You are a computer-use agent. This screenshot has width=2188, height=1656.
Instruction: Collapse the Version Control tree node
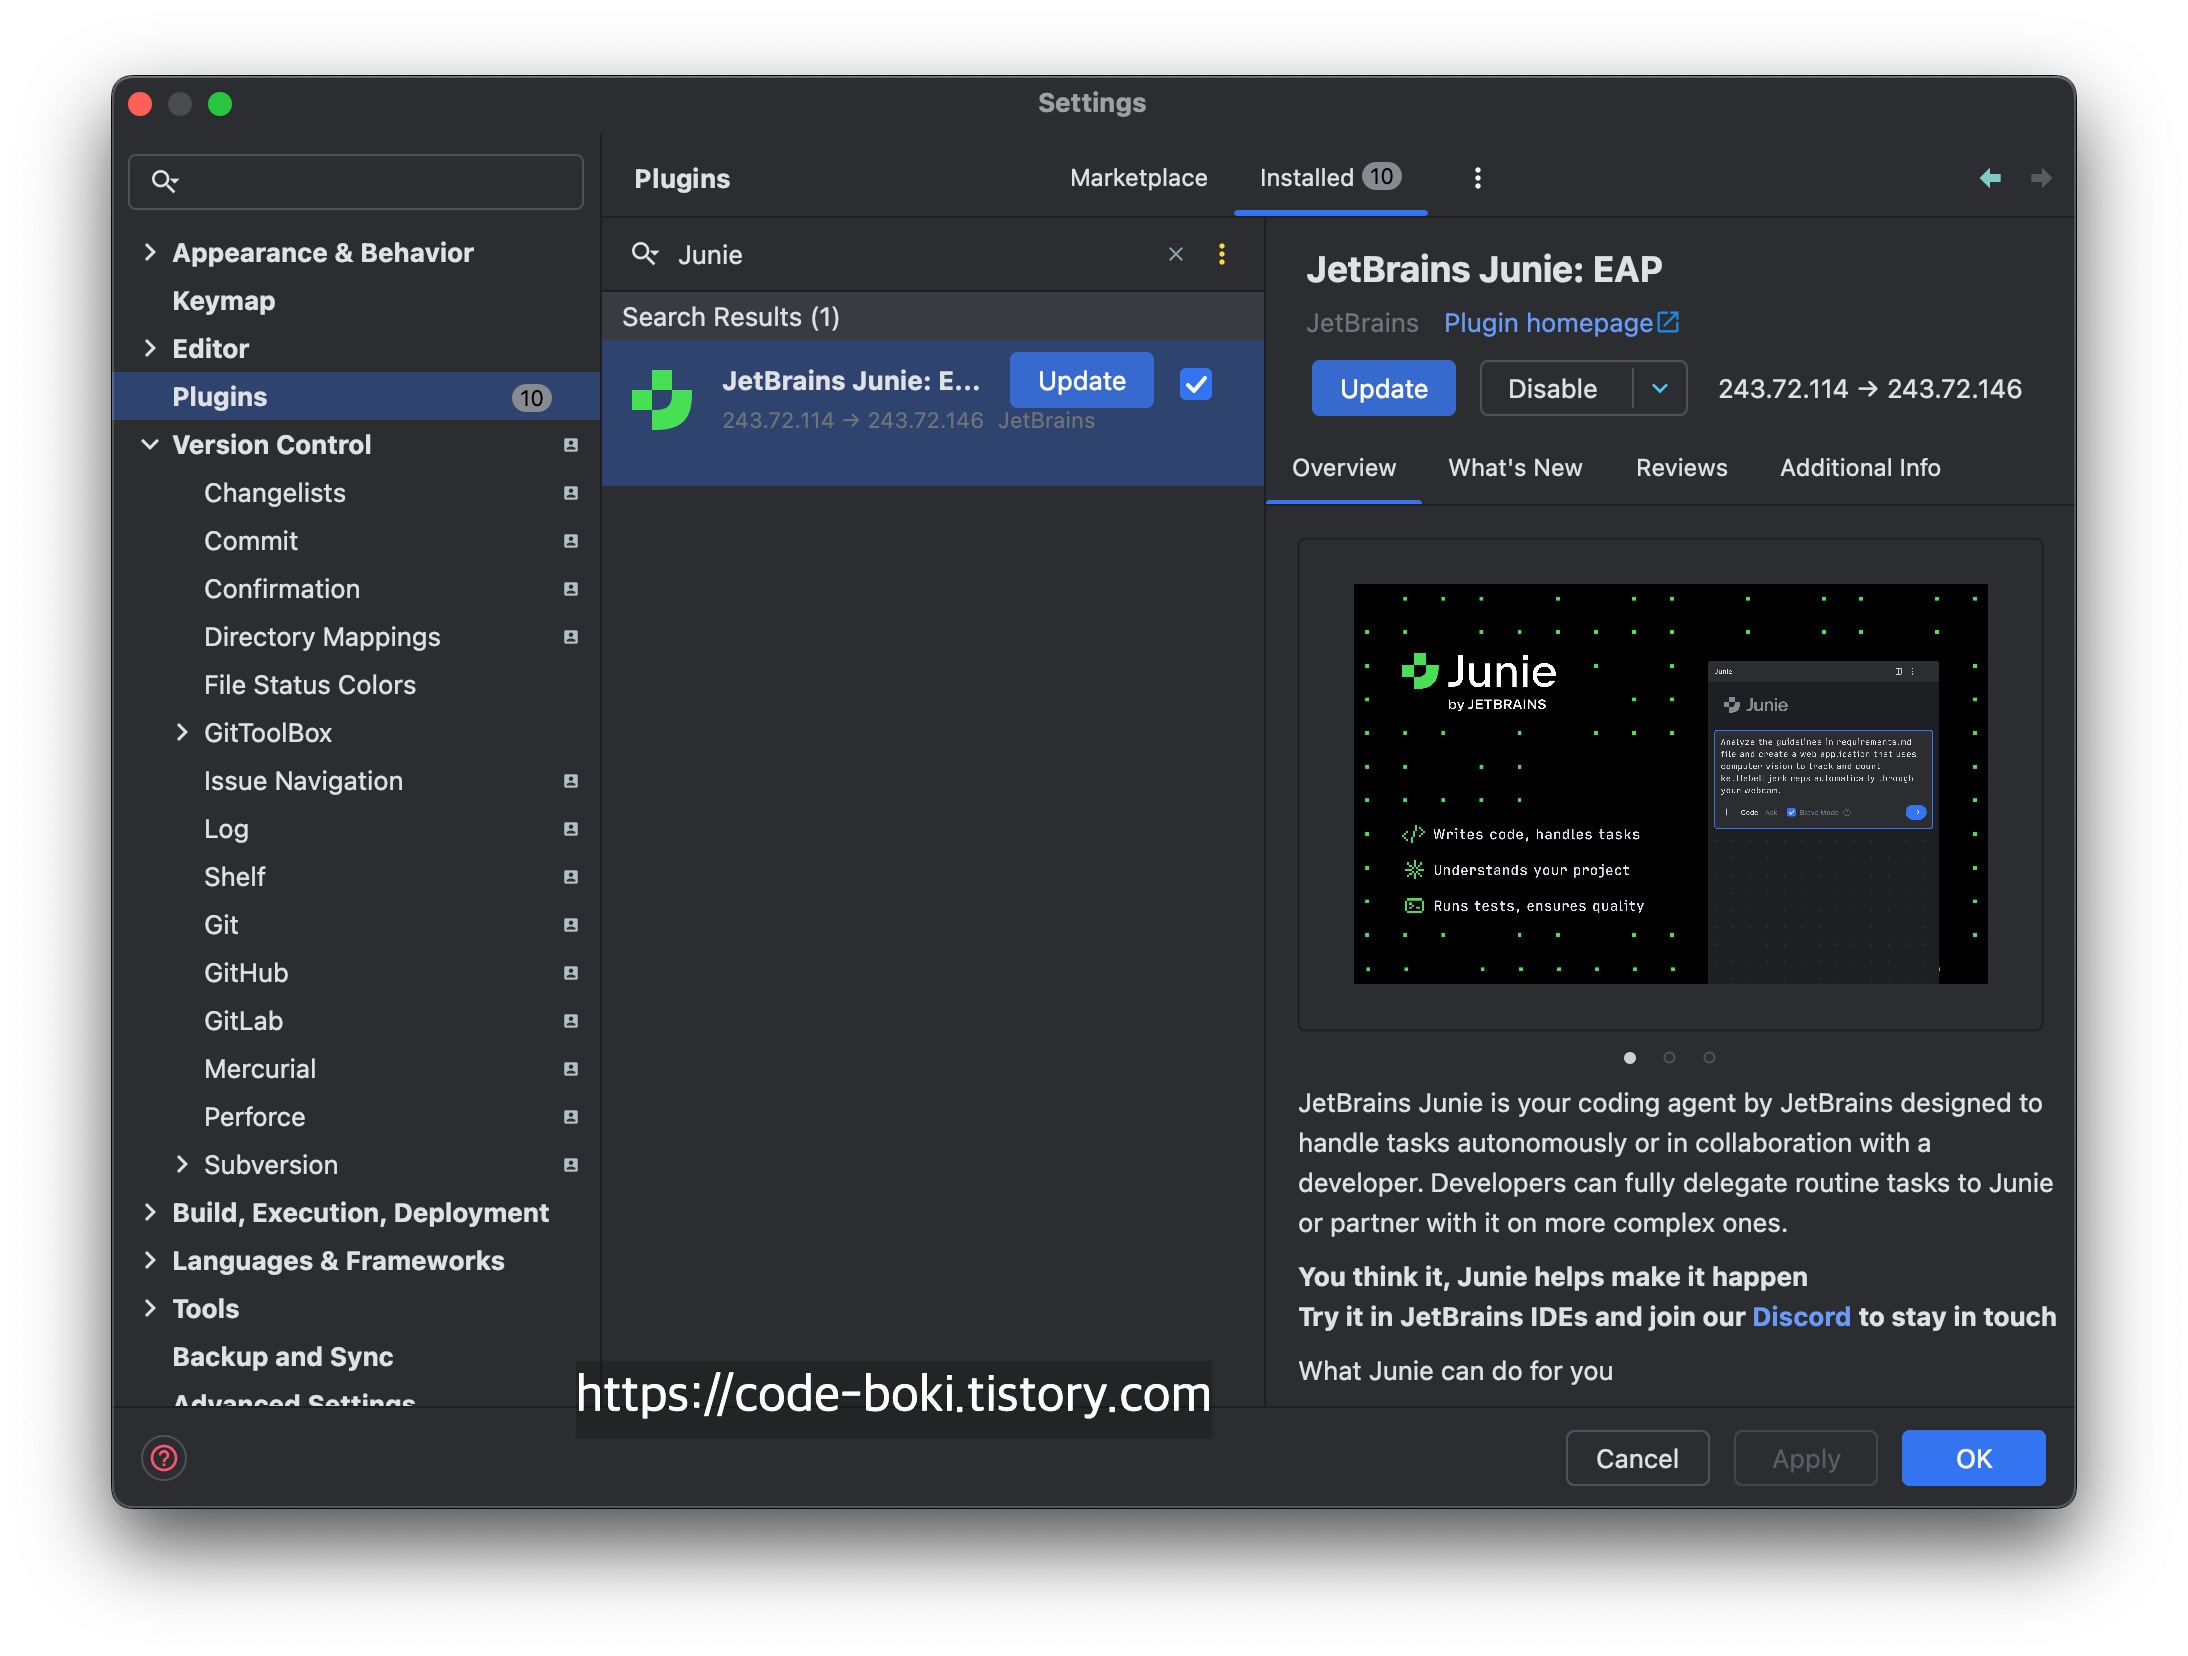click(x=150, y=445)
